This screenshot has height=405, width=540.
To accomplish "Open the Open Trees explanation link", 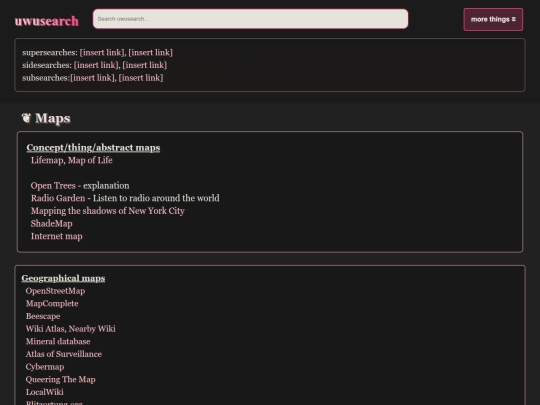I will [106, 186].
